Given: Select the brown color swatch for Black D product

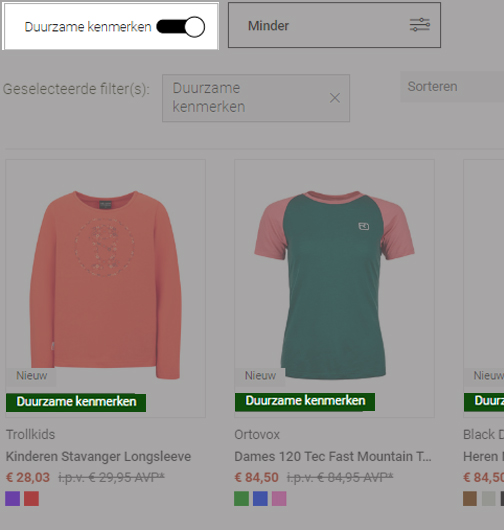Looking at the screenshot, I should [x=470, y=499].
